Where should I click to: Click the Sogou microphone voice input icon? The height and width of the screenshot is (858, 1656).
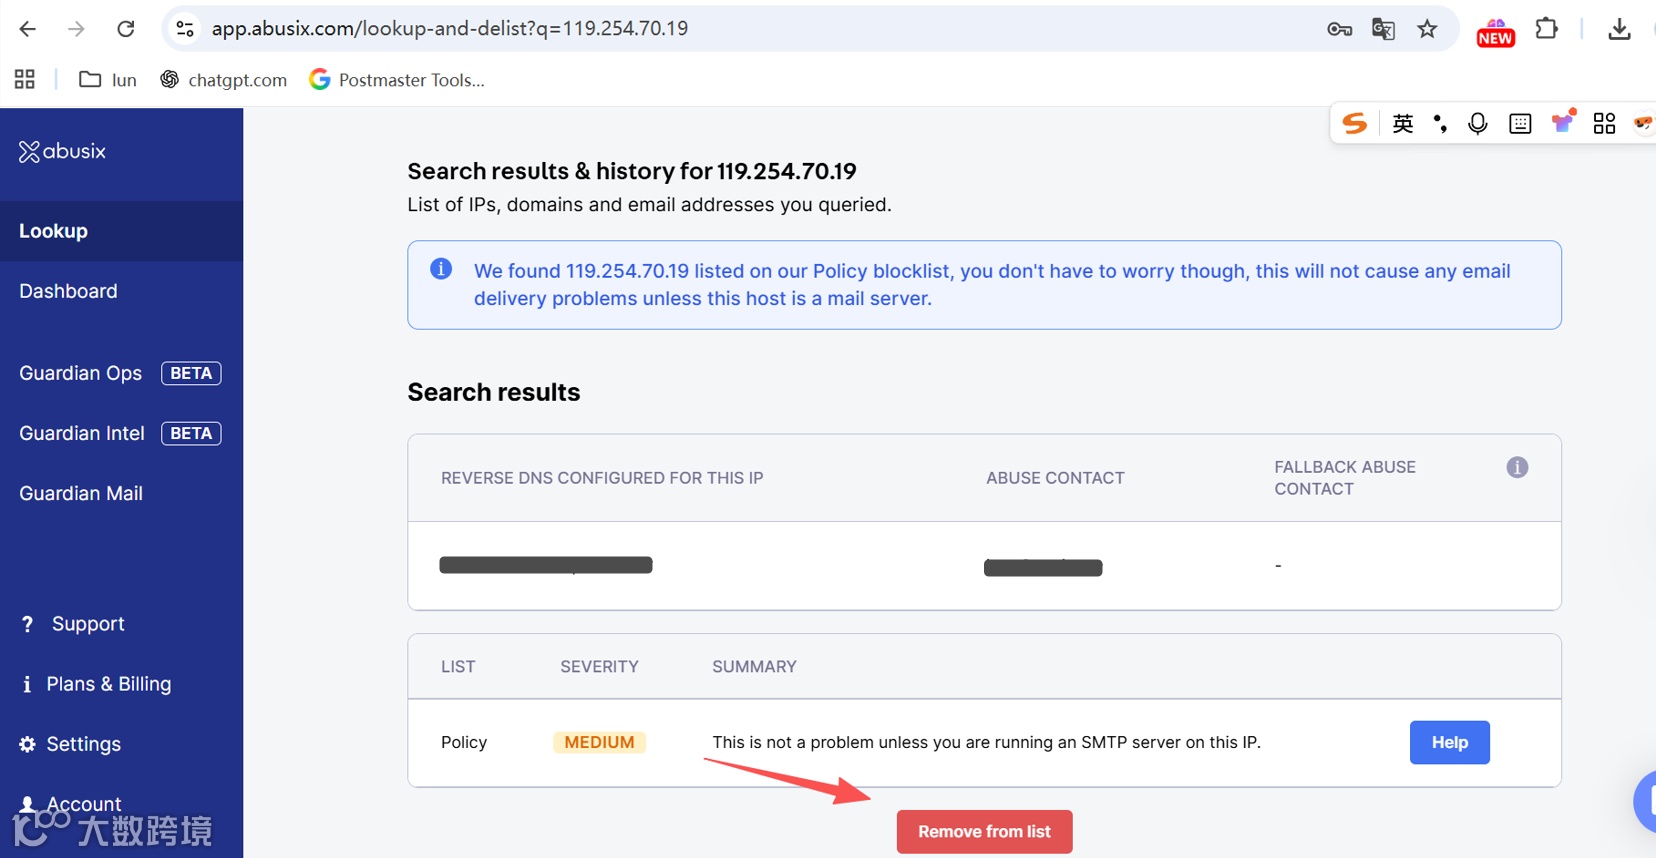[1477, 123]
